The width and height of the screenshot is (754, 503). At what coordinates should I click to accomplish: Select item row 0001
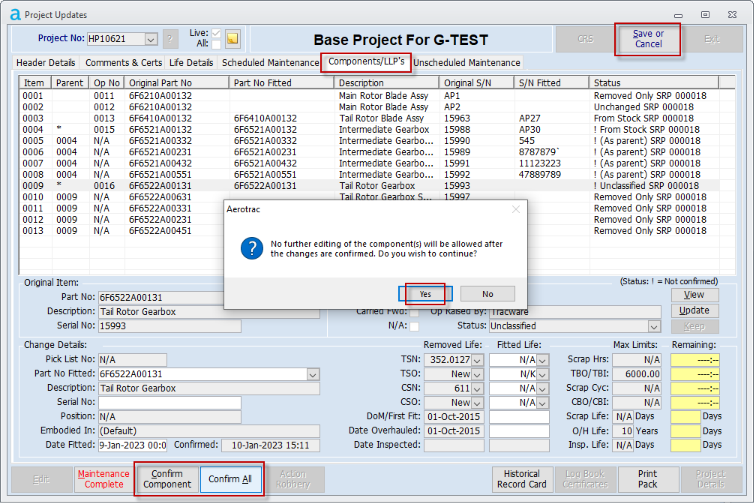(369, 96)
